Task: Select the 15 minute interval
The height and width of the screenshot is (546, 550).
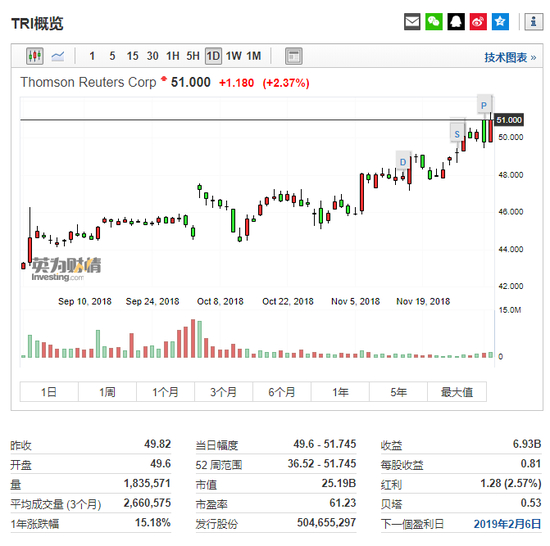Action: 133,56
